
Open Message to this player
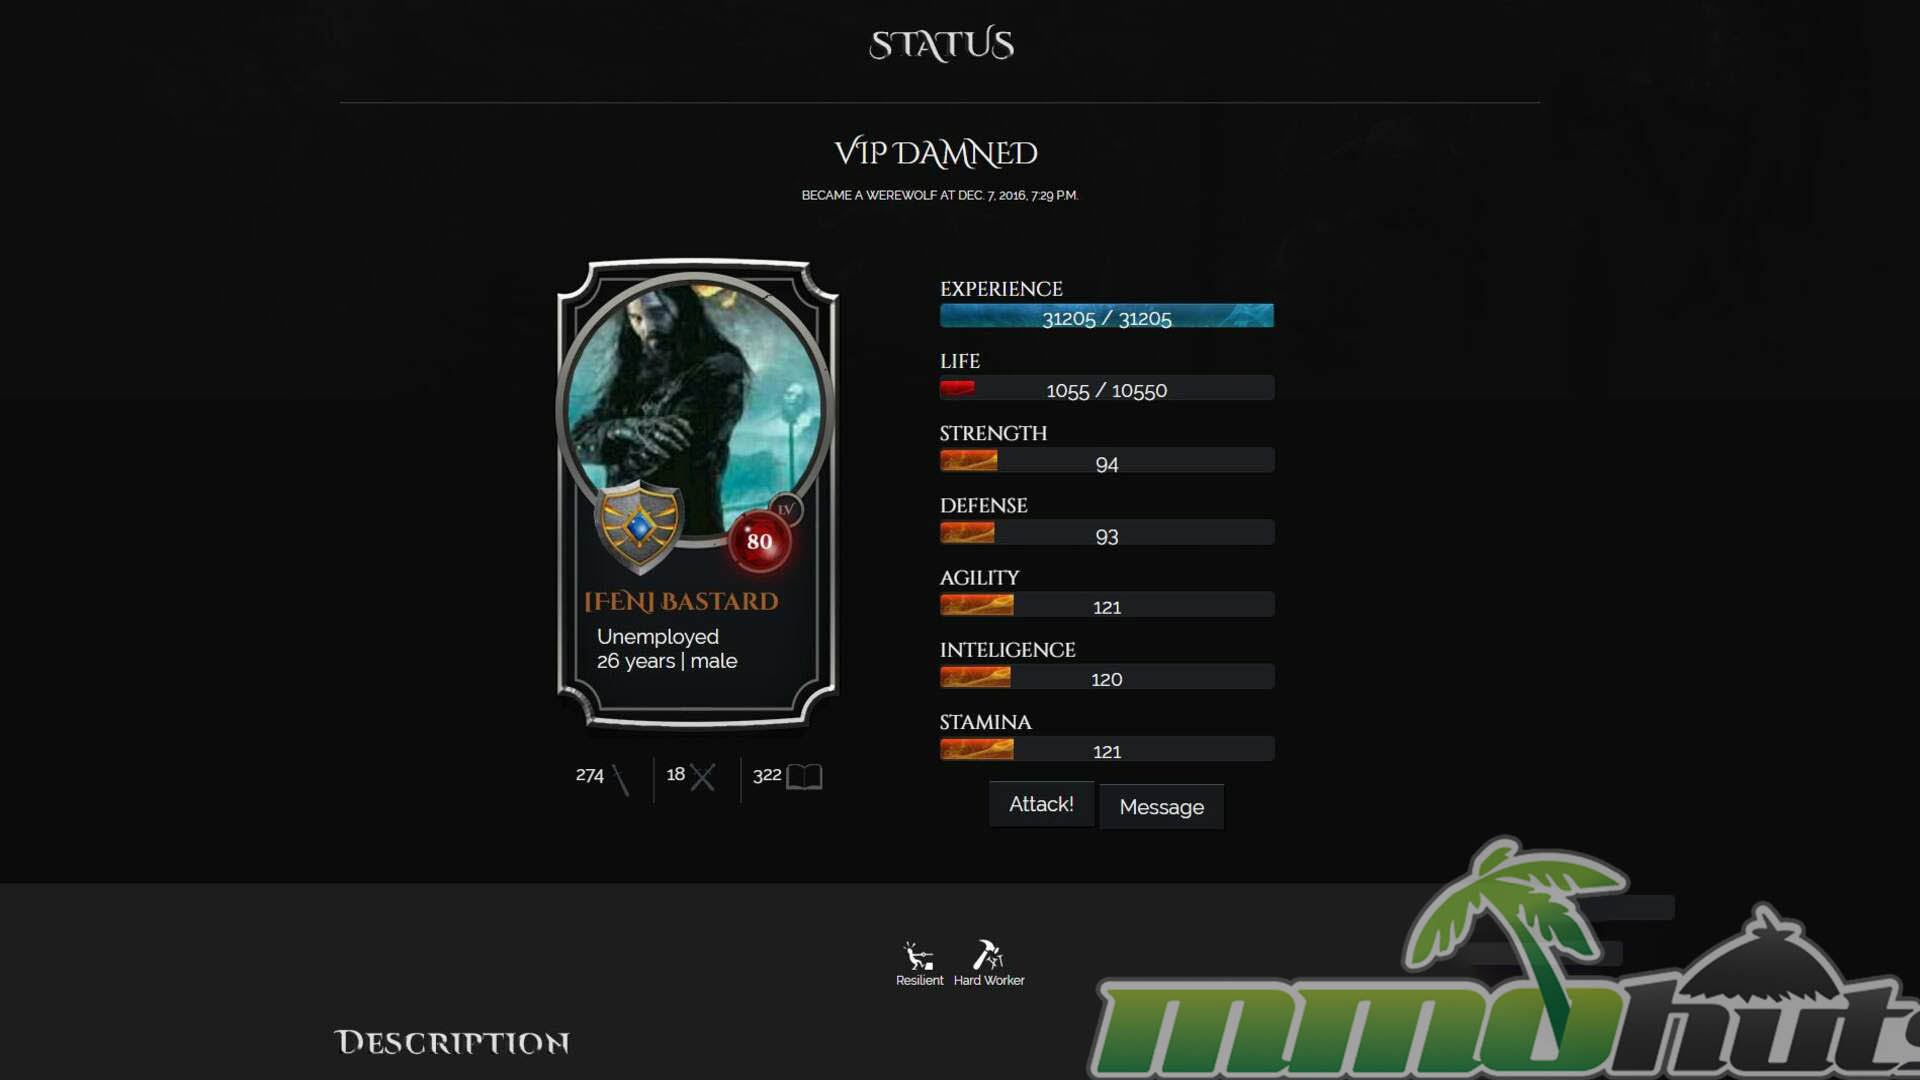point(1161,806)
